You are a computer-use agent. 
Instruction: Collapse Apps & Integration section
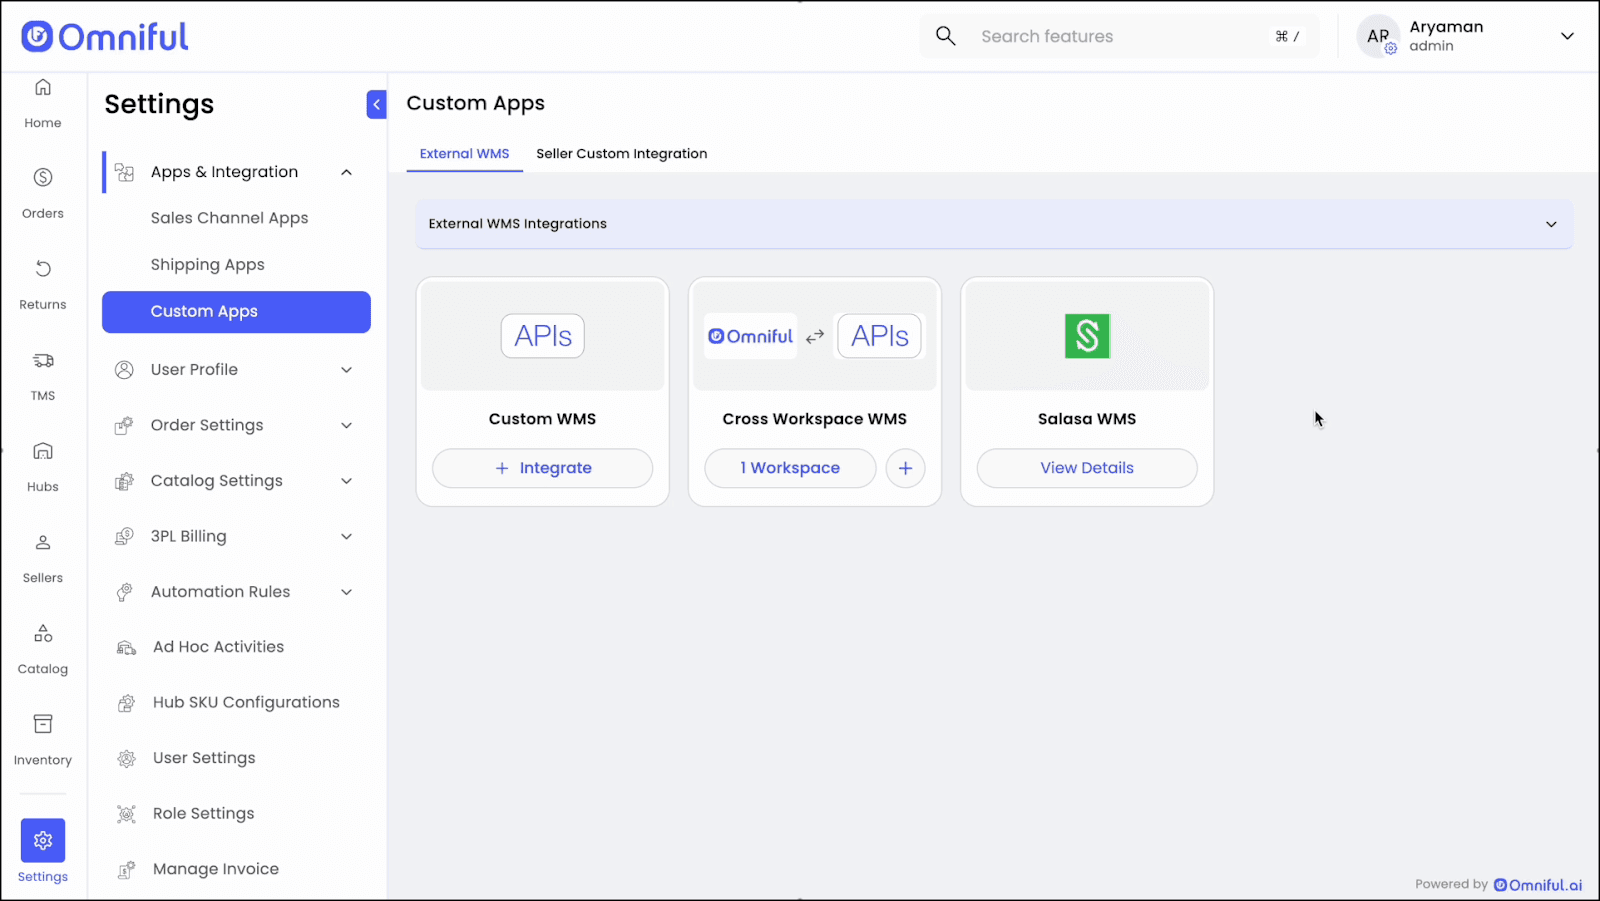click(x=346, y=172)
